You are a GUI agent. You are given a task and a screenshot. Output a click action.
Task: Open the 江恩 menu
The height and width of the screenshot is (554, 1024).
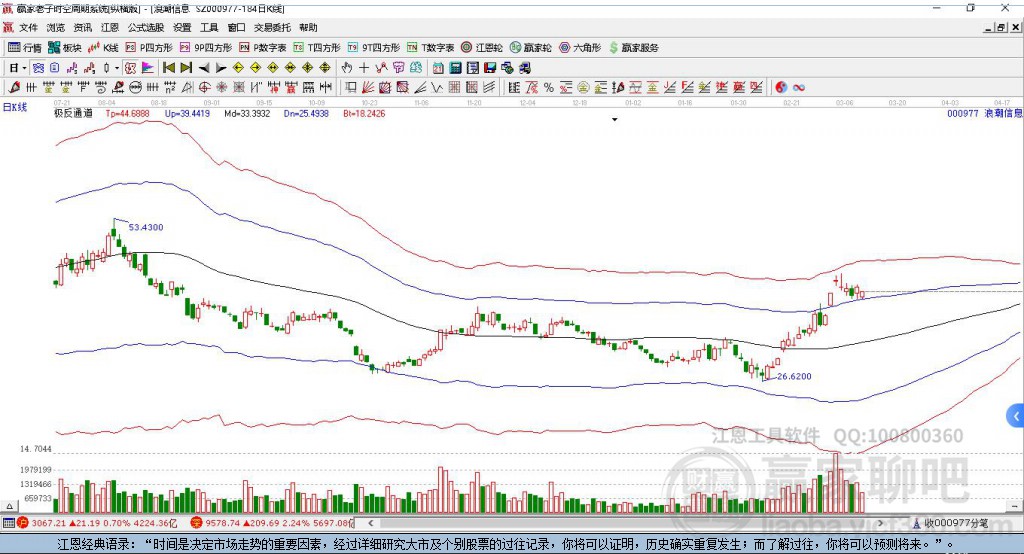click(x=109, y=28)
